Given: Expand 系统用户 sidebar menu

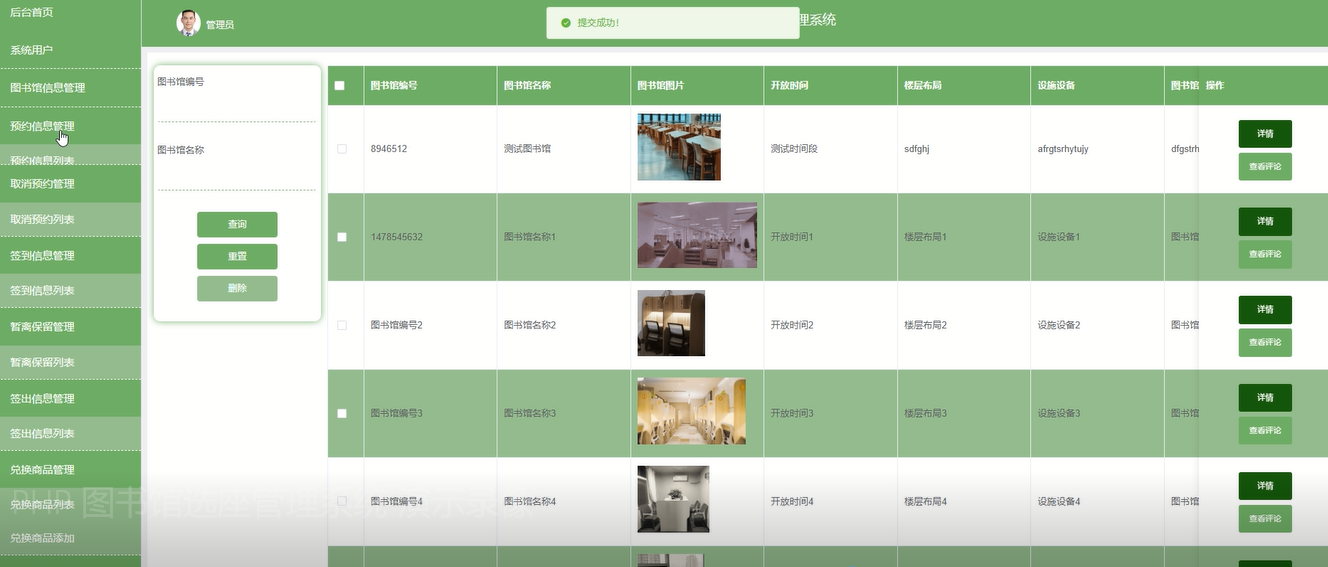Looking at the screenshot, I should [70, 50].
